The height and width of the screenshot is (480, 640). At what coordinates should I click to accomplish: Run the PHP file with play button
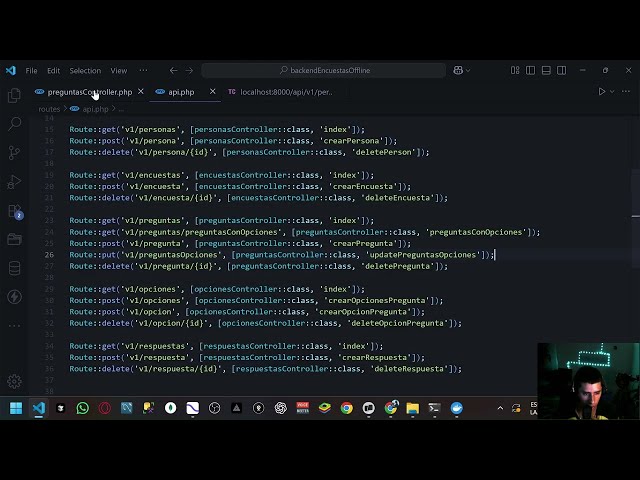point(602,91)
